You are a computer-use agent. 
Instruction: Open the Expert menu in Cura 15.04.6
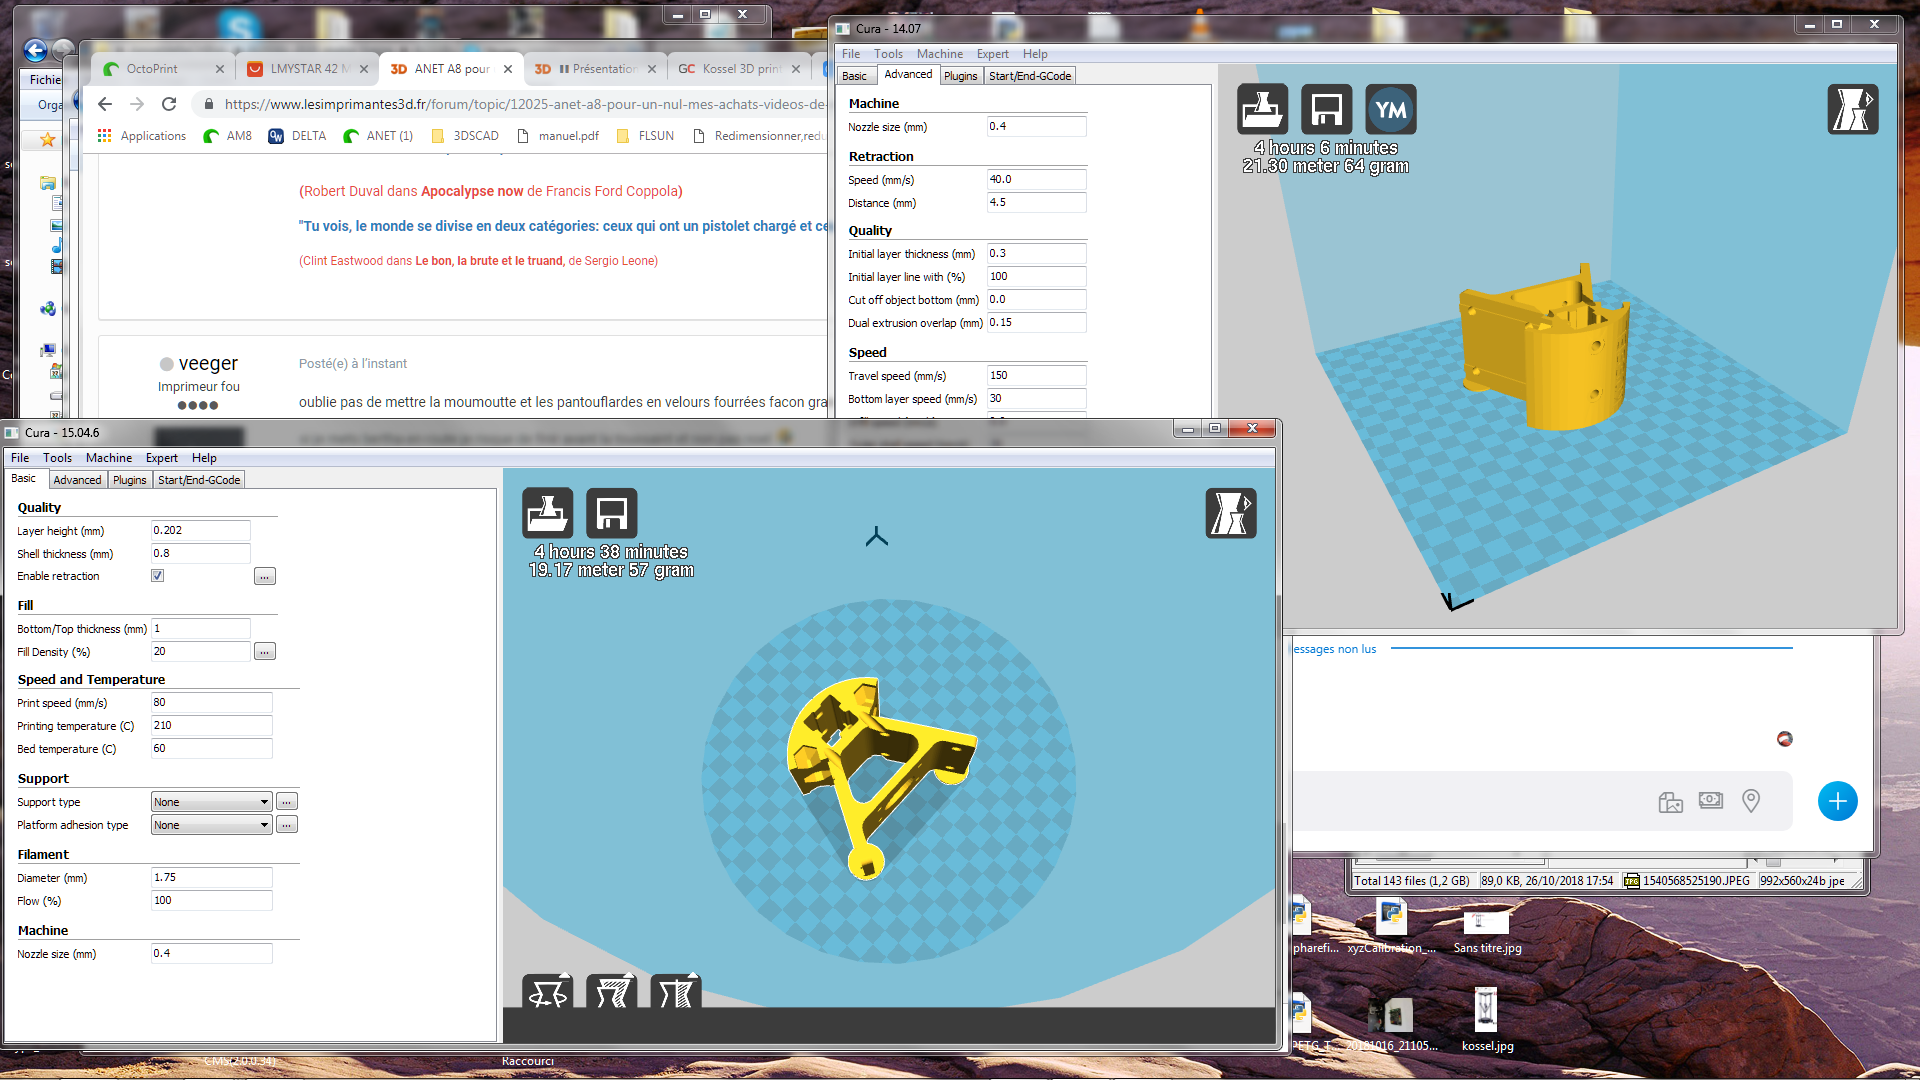pos(161,458)
